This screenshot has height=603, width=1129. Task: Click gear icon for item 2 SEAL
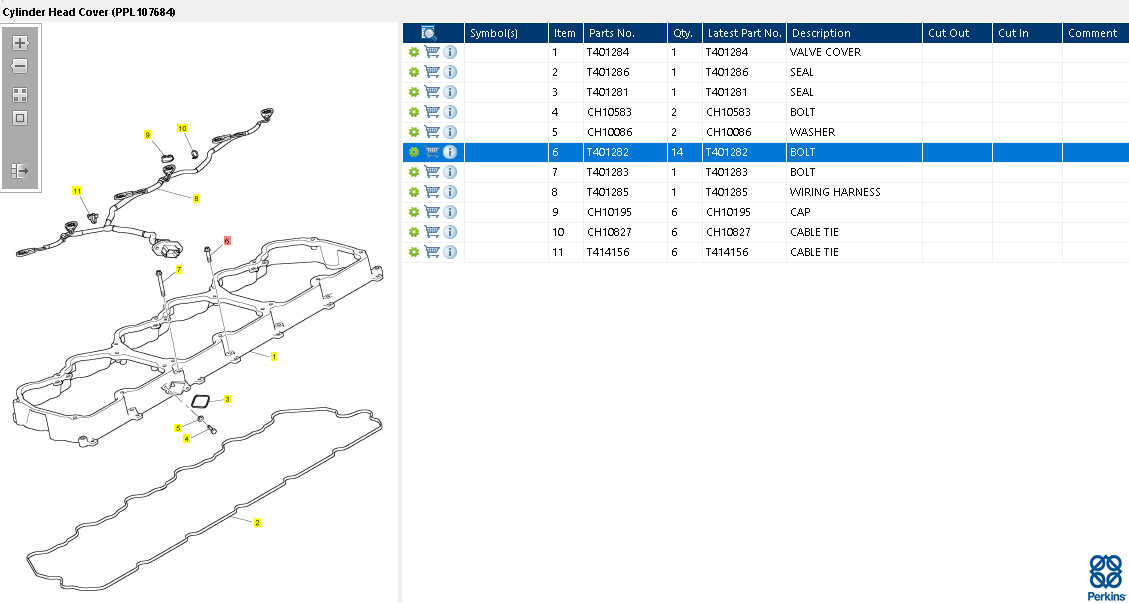click(414, 72)
